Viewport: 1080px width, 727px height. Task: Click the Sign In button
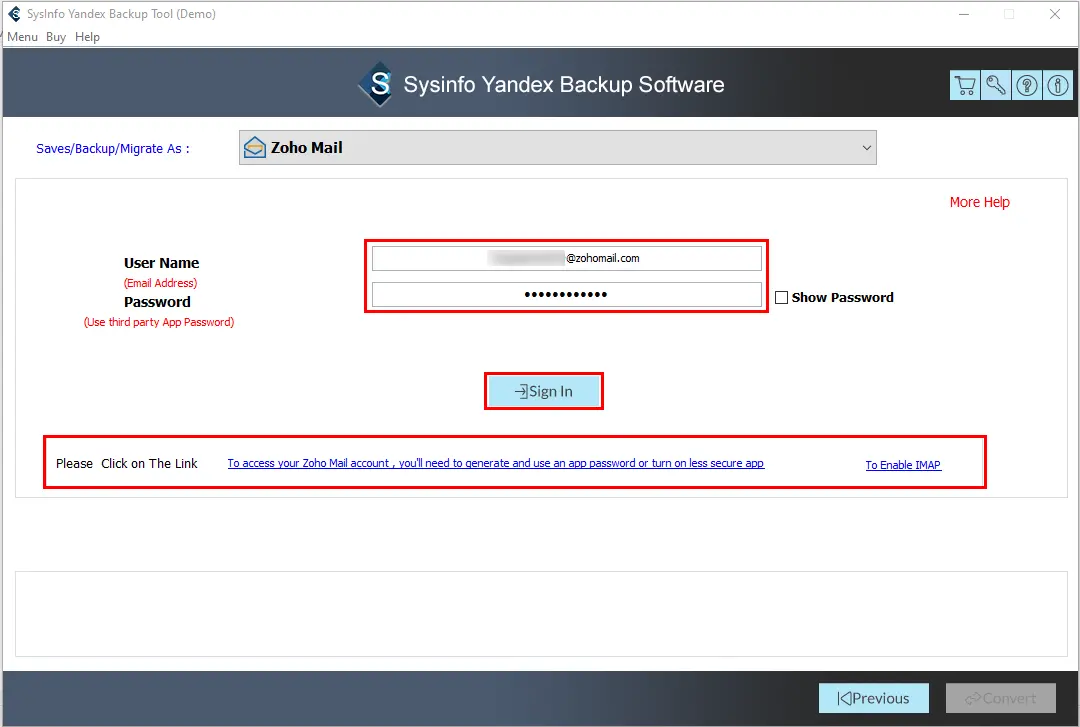pos(543,391)
